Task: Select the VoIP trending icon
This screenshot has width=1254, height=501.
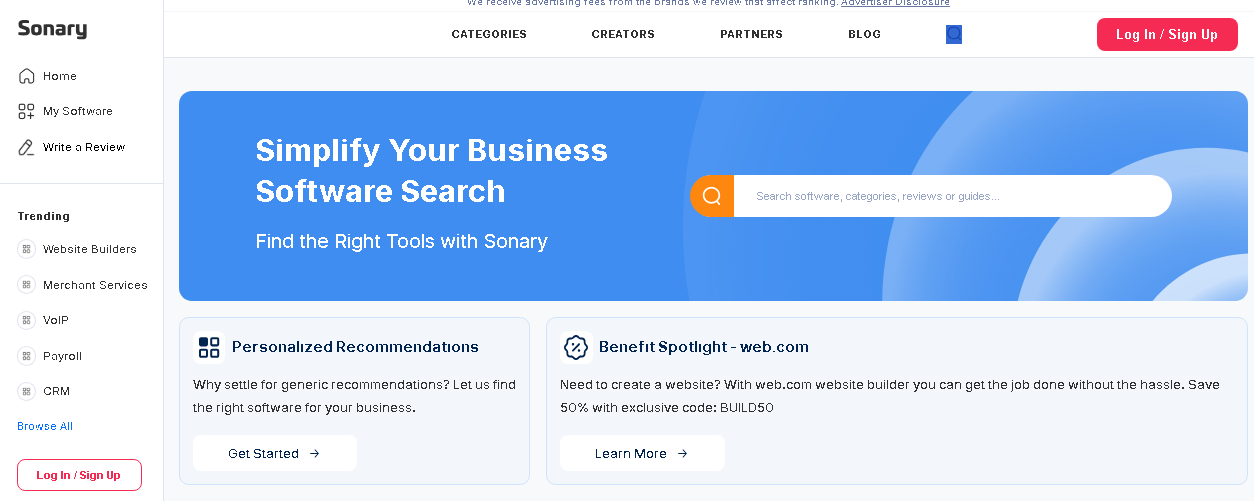Action: pos(26,320)
